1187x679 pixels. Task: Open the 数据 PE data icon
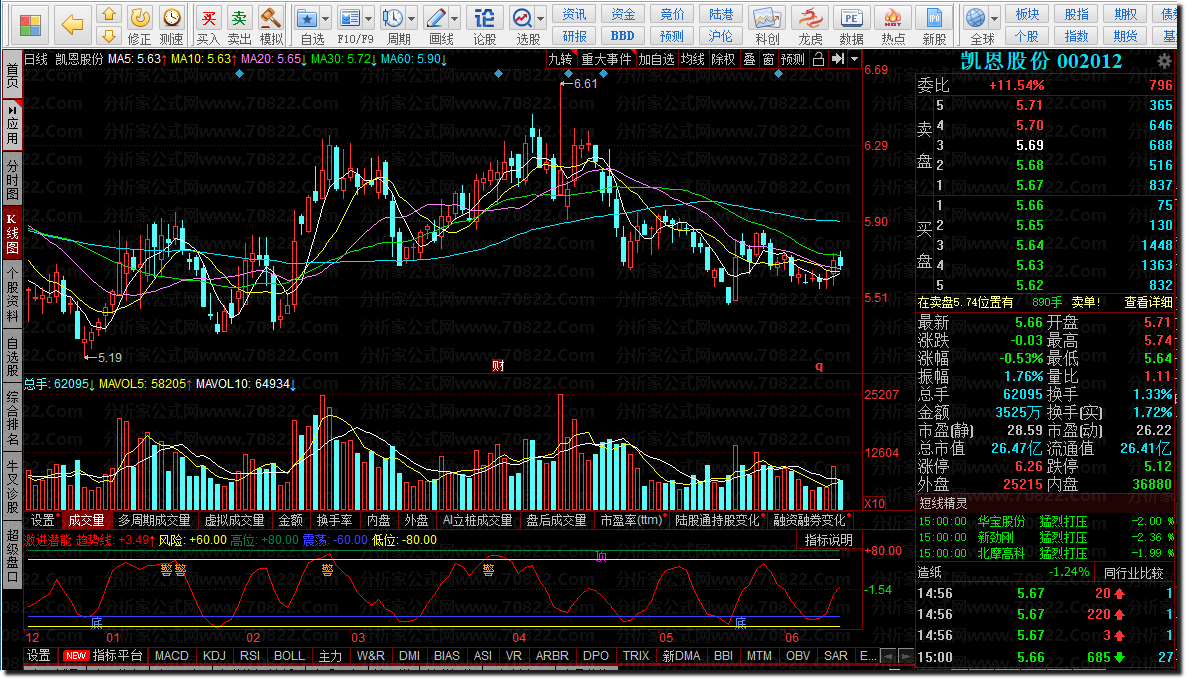click(x=852, y=17)
